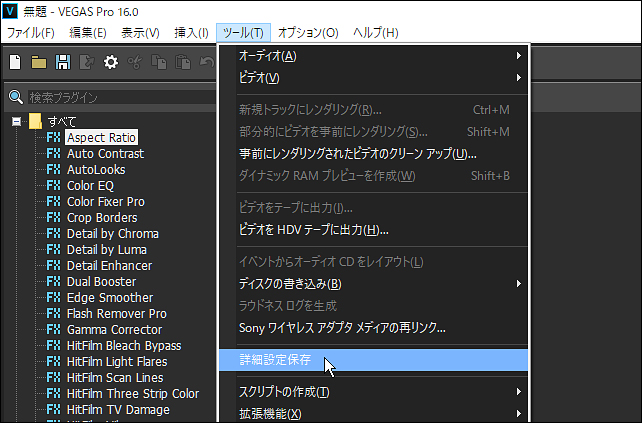Screen dimensions: 642x423
Task: Click the すべて folder icon
Action: [35, 121]
